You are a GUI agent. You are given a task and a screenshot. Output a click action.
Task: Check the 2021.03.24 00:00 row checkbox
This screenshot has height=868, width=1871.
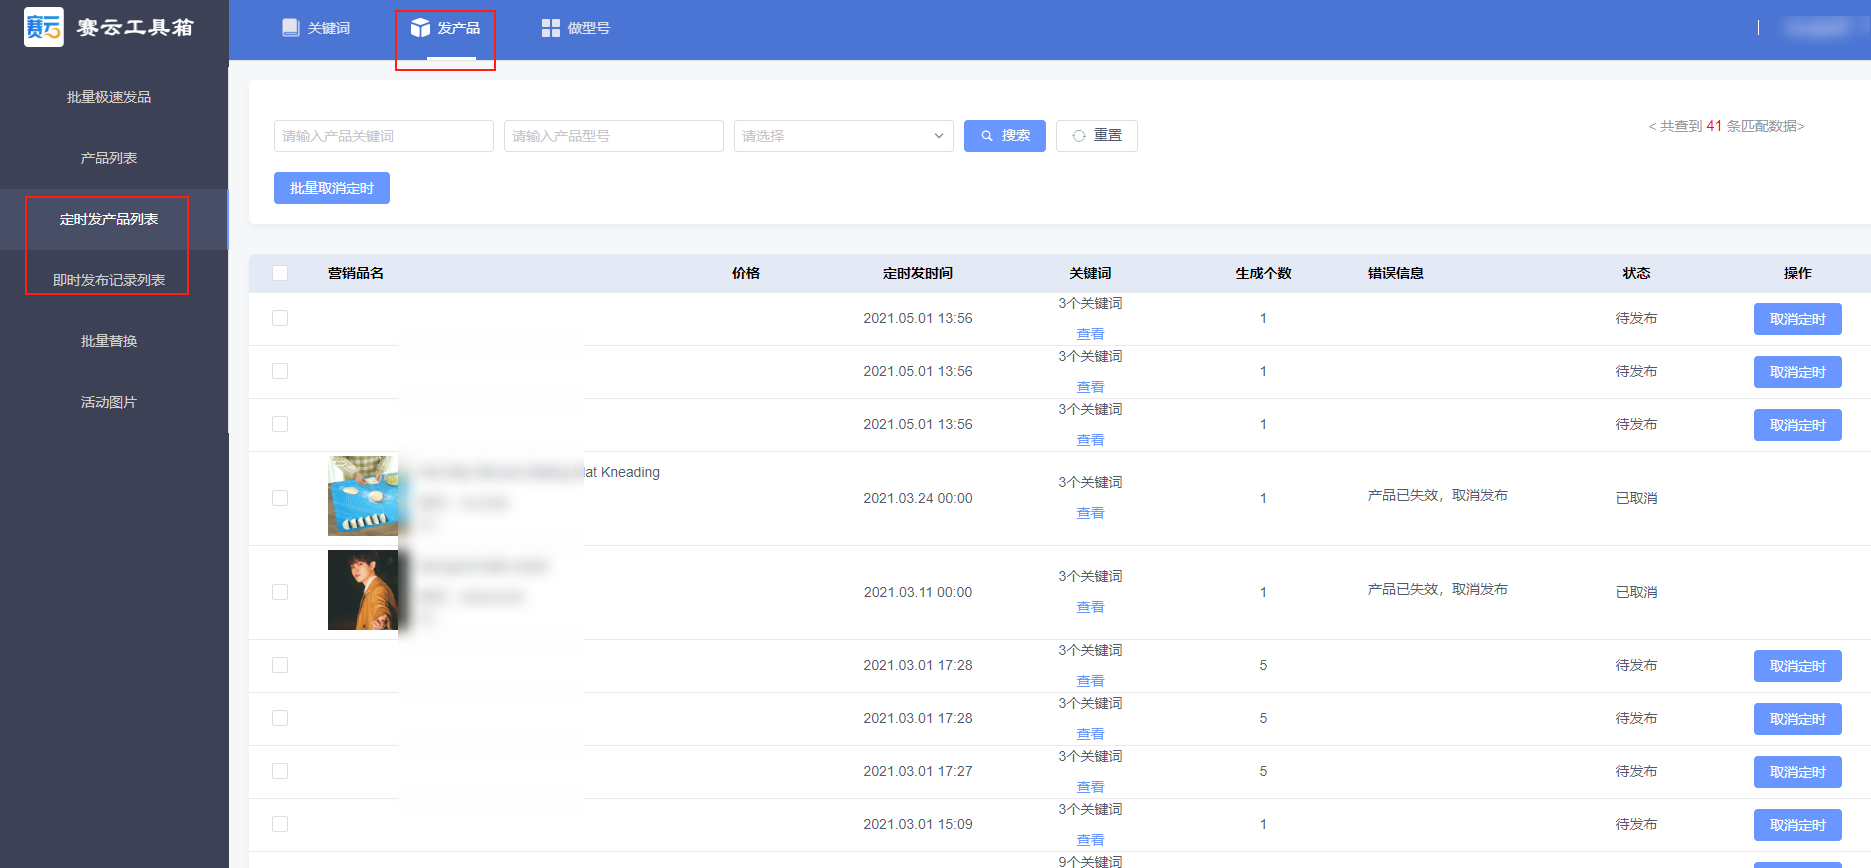pyautogui.click(x=280, y=498)
